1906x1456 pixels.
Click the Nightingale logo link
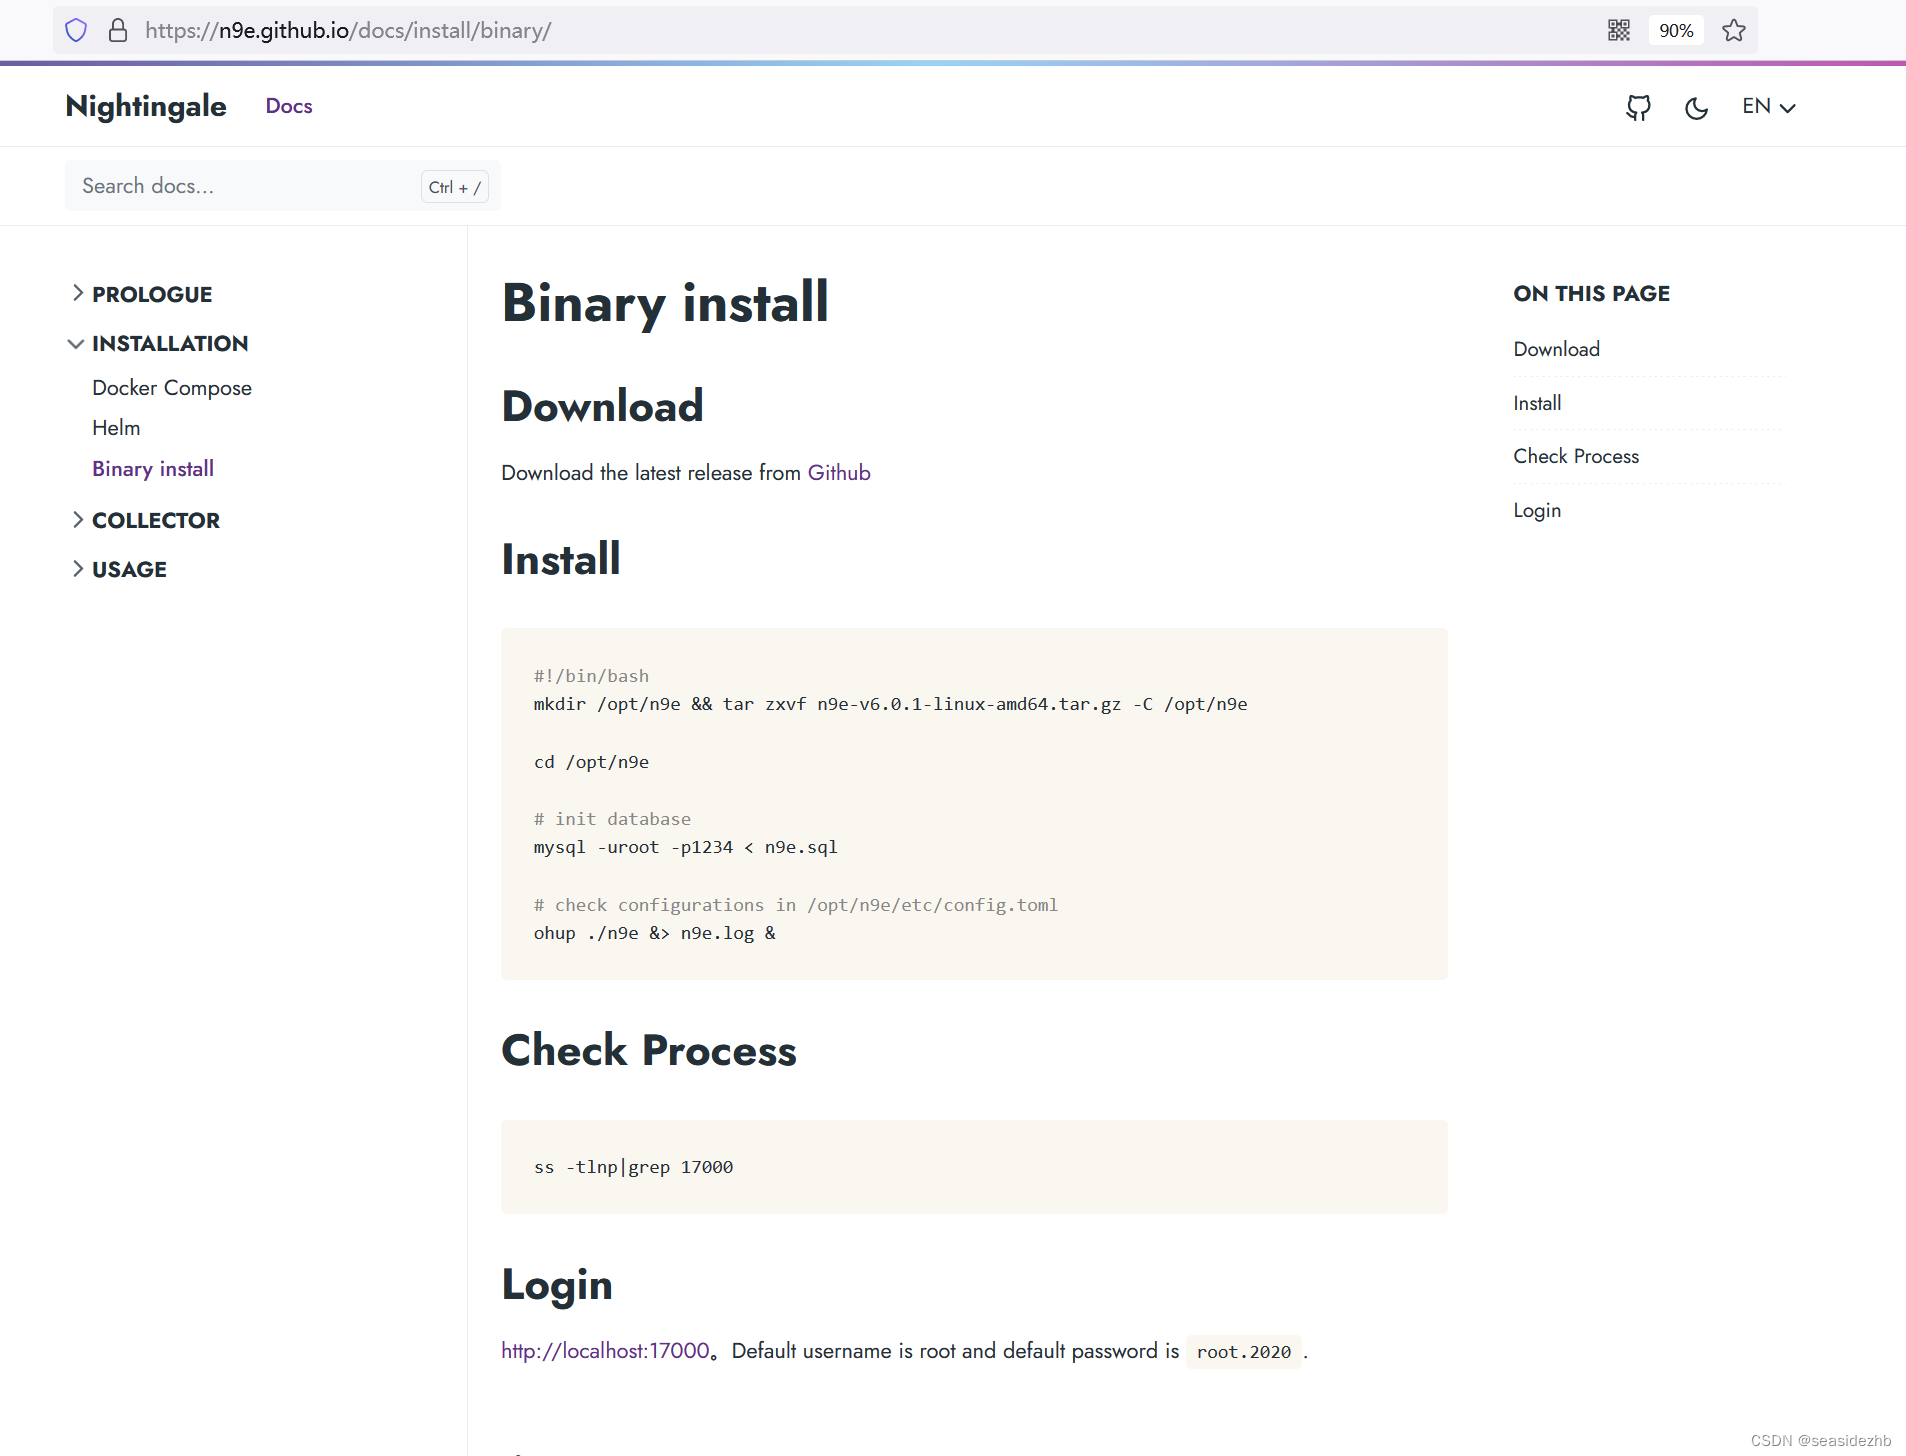146,106
